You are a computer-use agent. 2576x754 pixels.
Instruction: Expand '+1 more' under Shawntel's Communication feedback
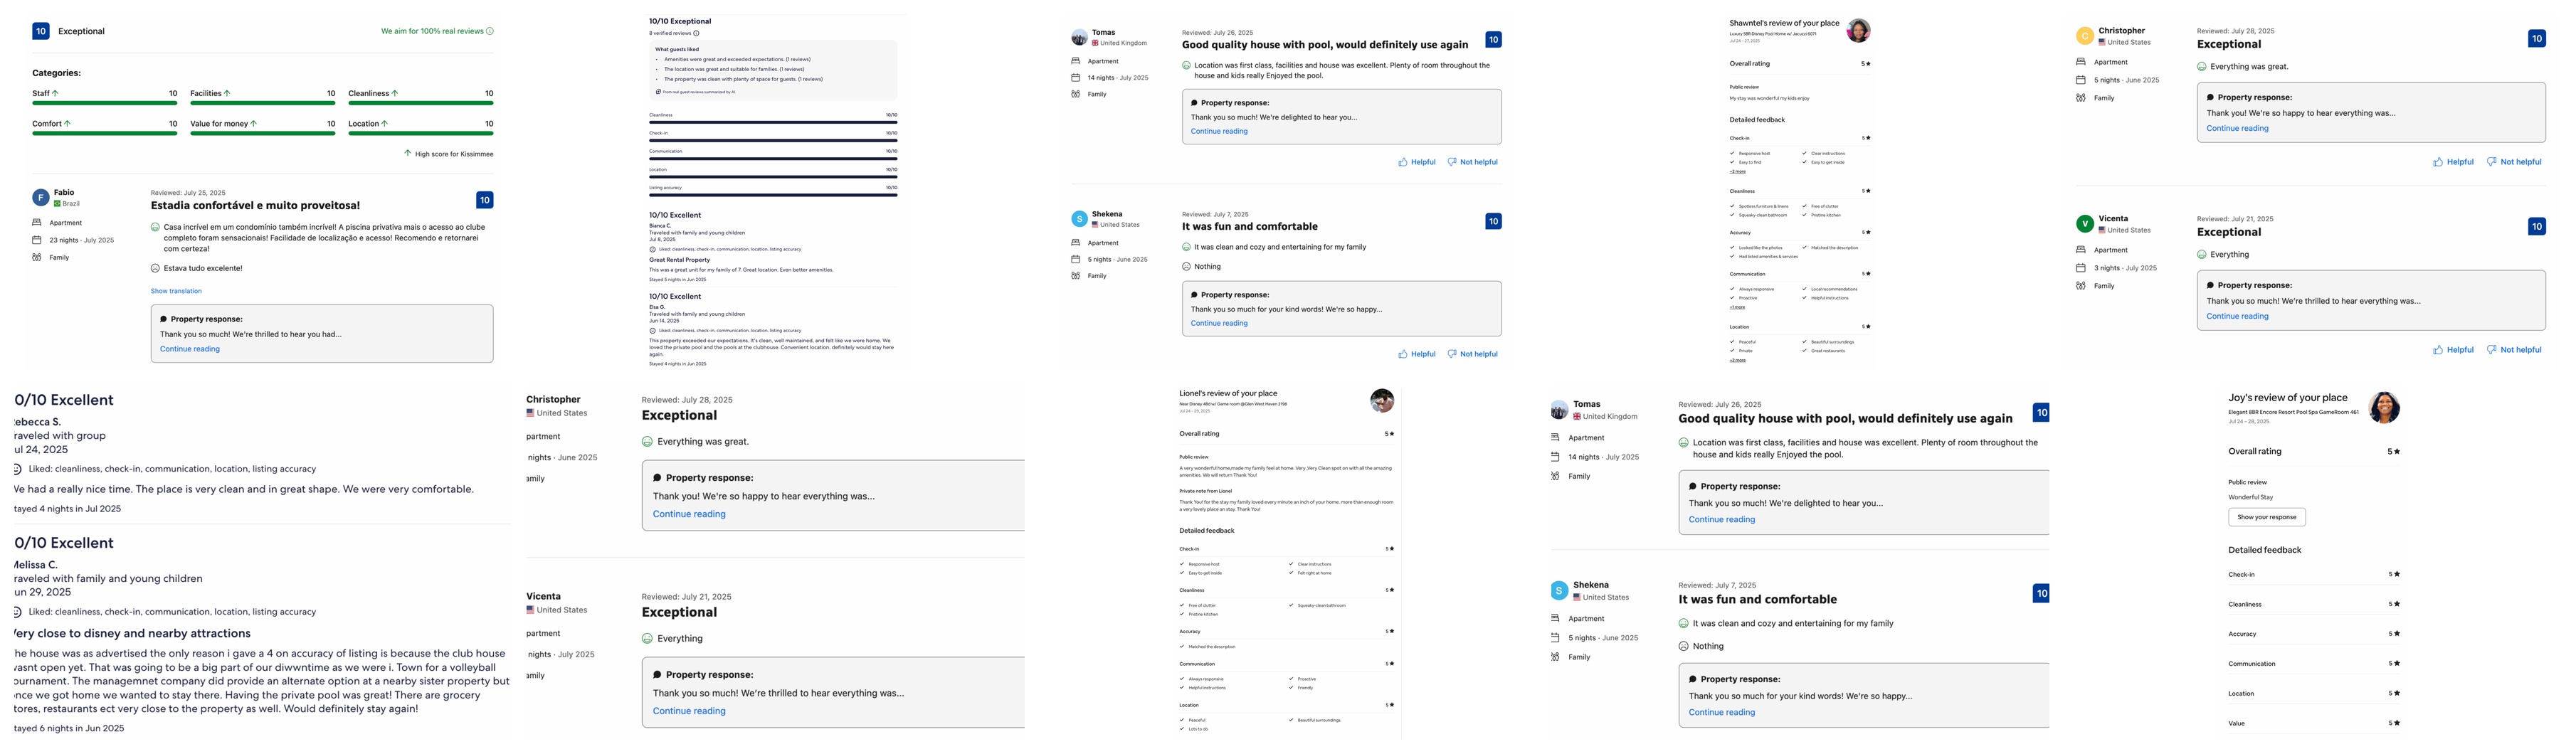click(x=1737, y=307)
